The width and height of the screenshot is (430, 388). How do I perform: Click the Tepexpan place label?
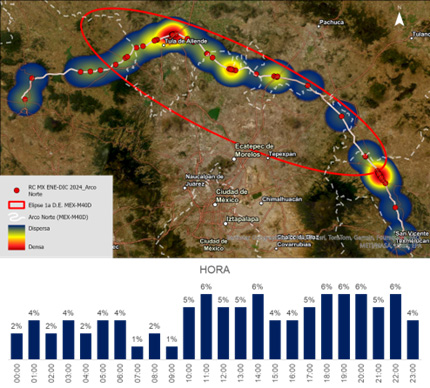283,154
